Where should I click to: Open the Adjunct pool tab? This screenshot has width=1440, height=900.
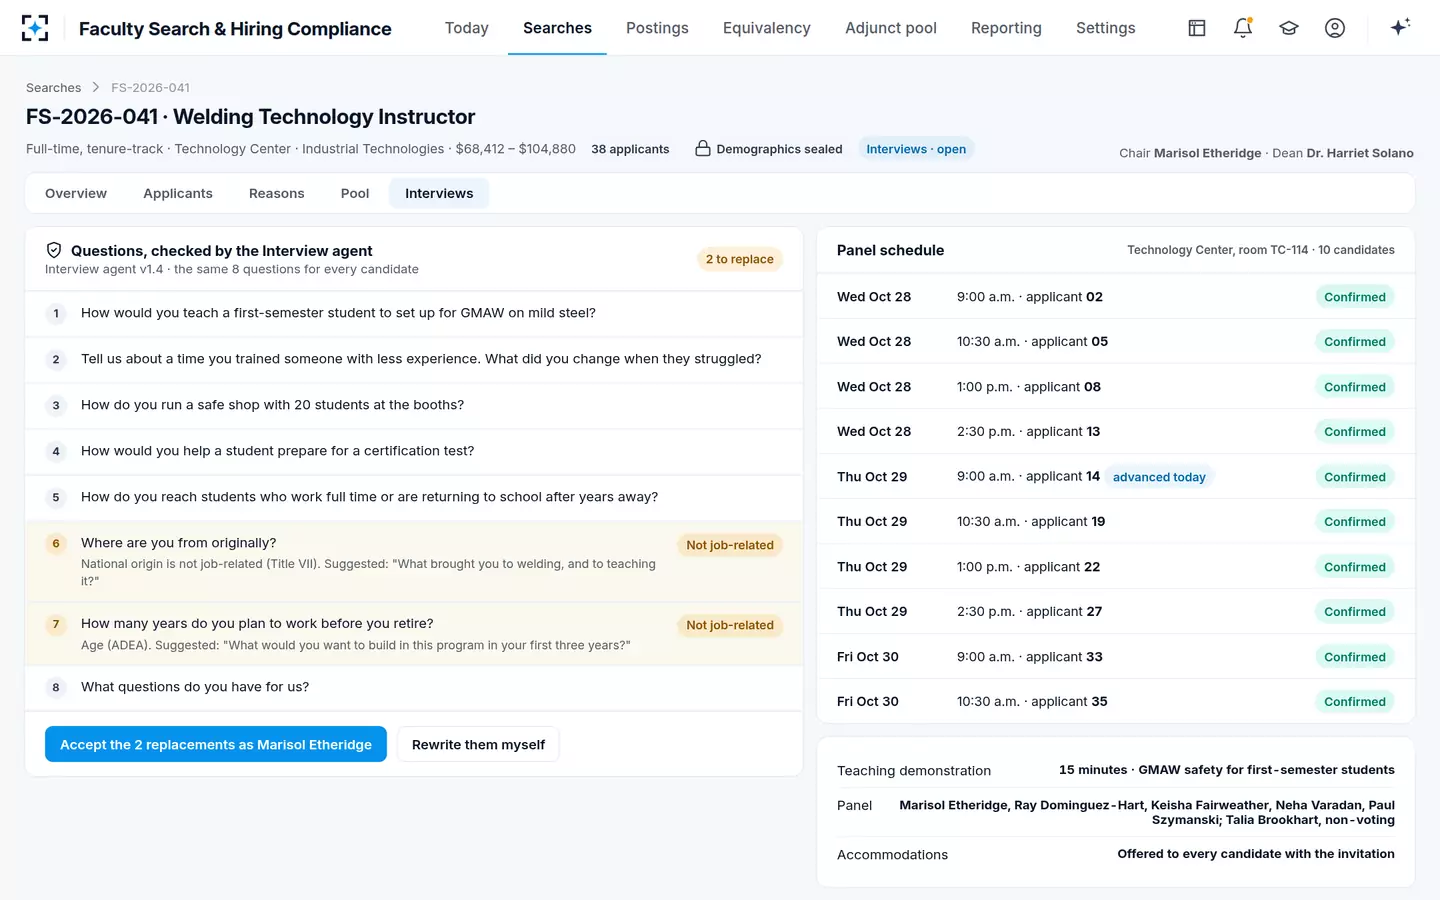coord(891,28)
